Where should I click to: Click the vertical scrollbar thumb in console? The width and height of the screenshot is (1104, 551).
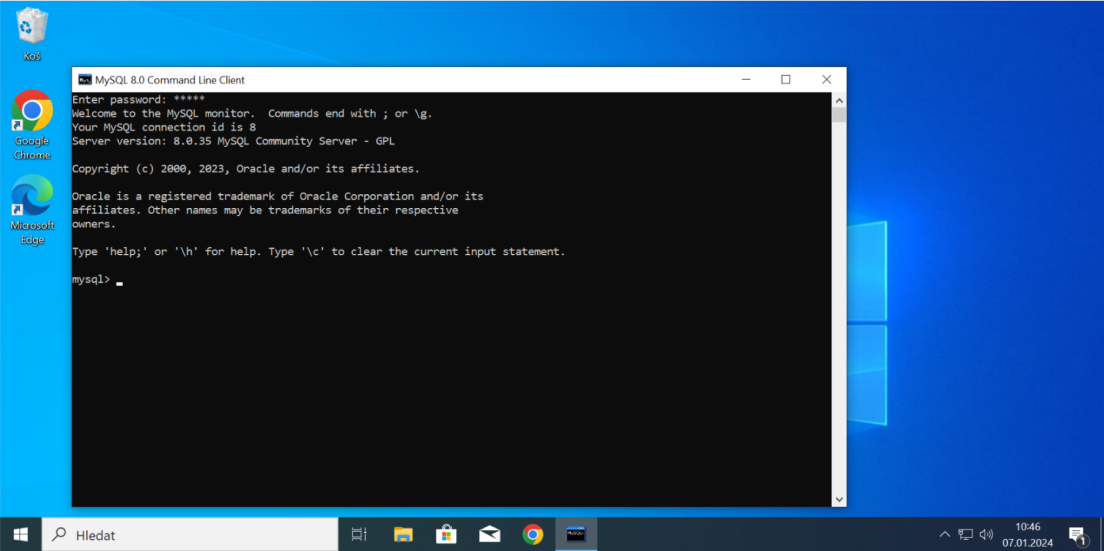[x=839, y=115]
